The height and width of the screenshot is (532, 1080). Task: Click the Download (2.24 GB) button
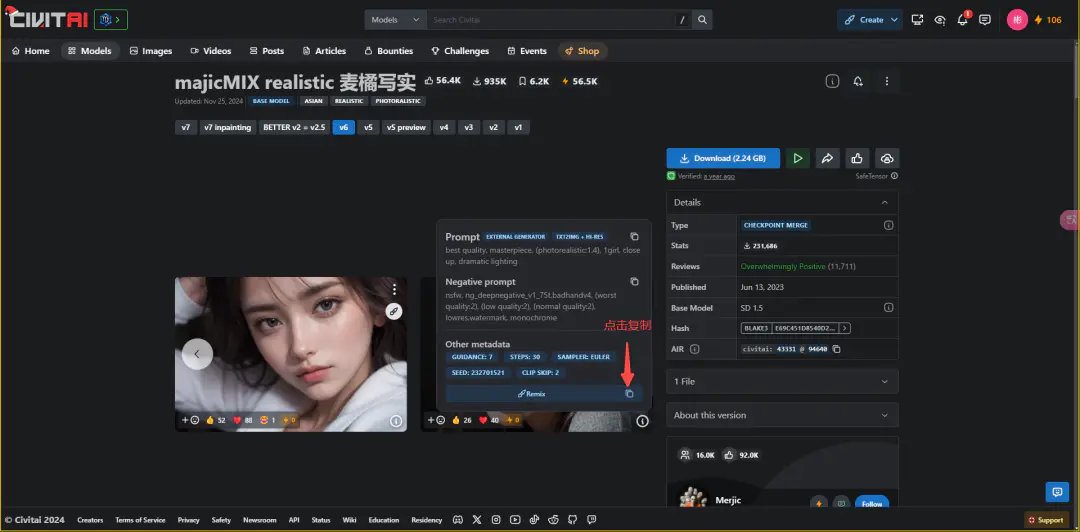pos(723,158)
